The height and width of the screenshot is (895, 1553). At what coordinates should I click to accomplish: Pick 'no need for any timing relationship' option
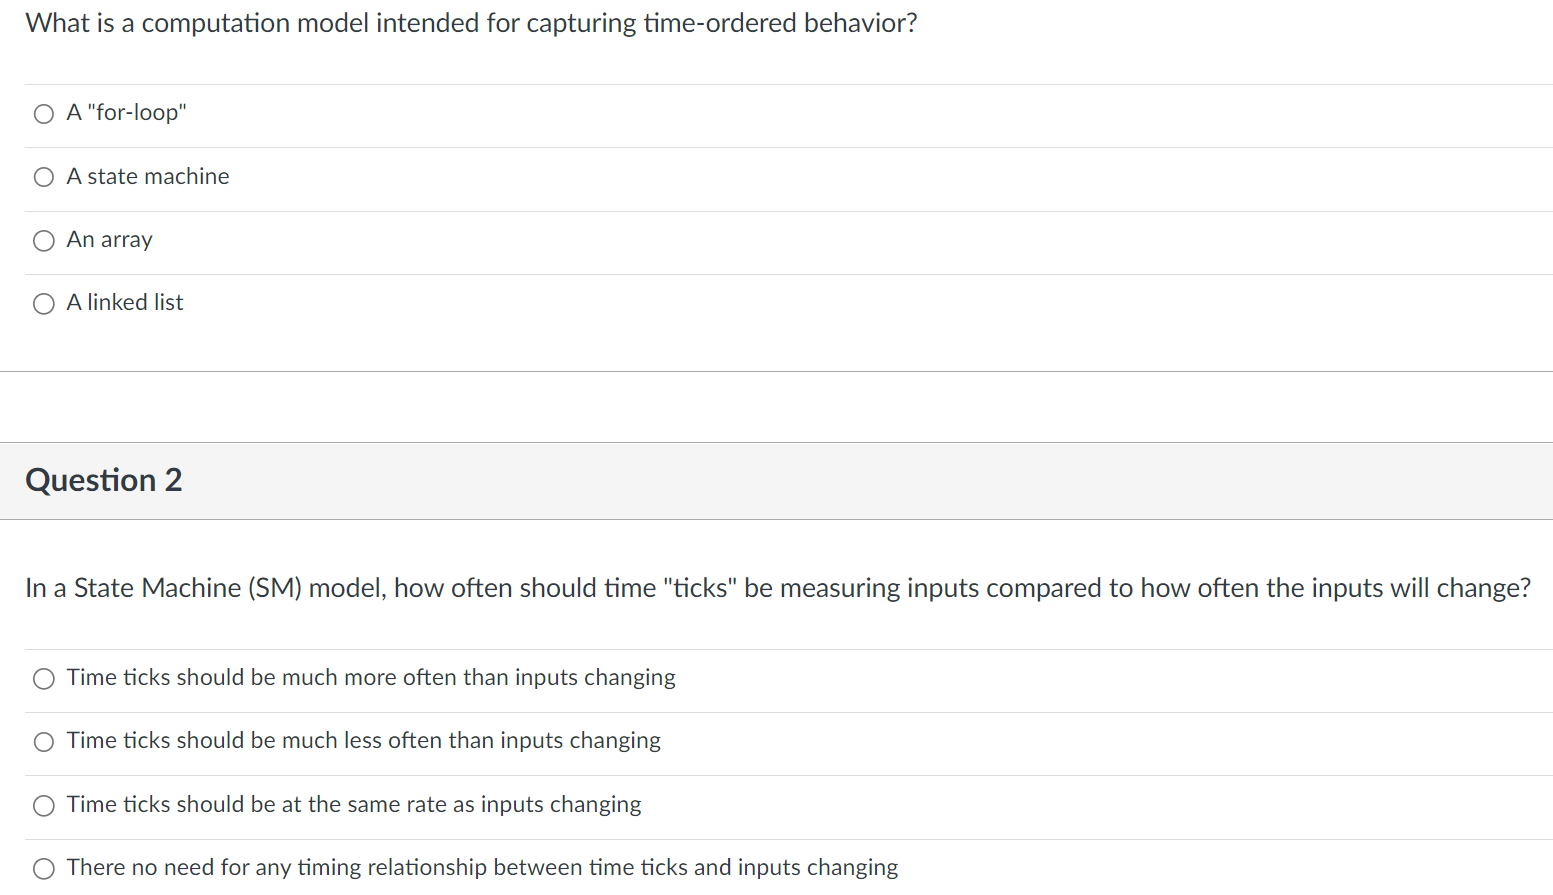point(44,868)
